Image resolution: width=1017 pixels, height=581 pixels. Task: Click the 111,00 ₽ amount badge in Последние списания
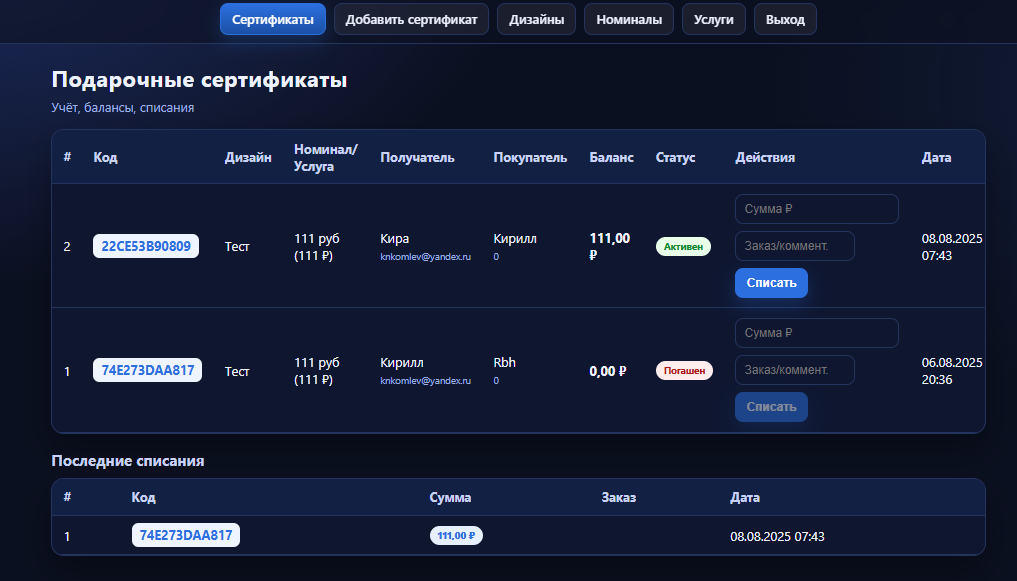coord(456,534)
